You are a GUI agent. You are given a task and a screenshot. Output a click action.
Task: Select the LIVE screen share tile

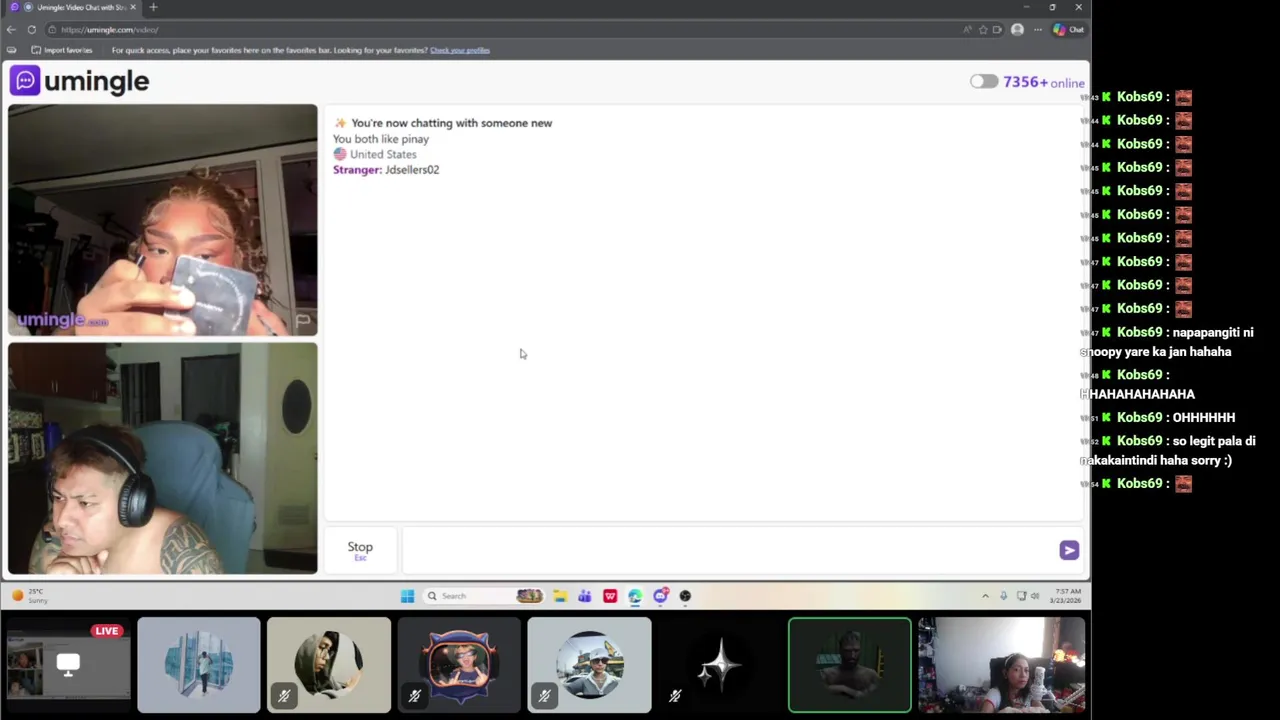point(68,665)
